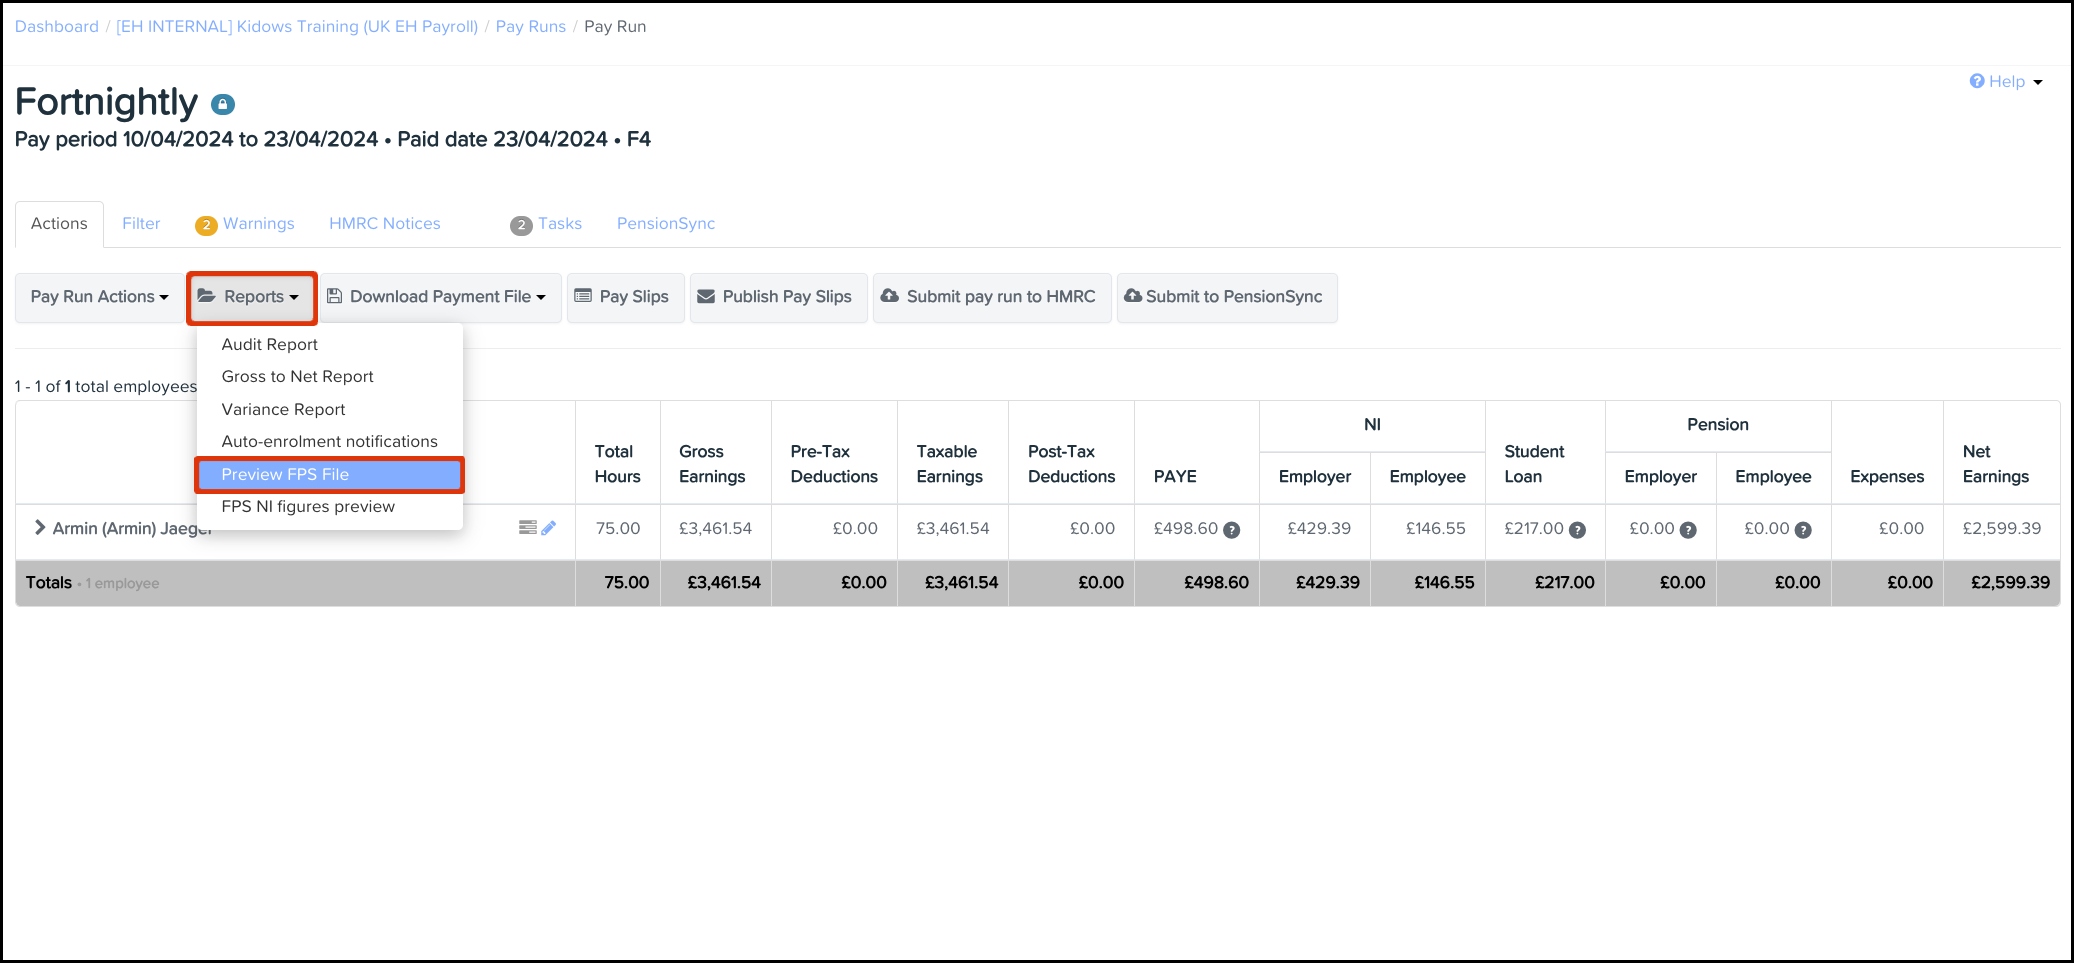
Task: Click Pension Employee help question icon
Action: point(1803,530)
